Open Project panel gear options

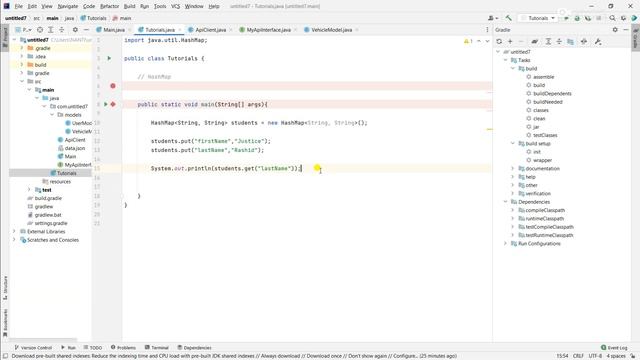coord(75,30)
